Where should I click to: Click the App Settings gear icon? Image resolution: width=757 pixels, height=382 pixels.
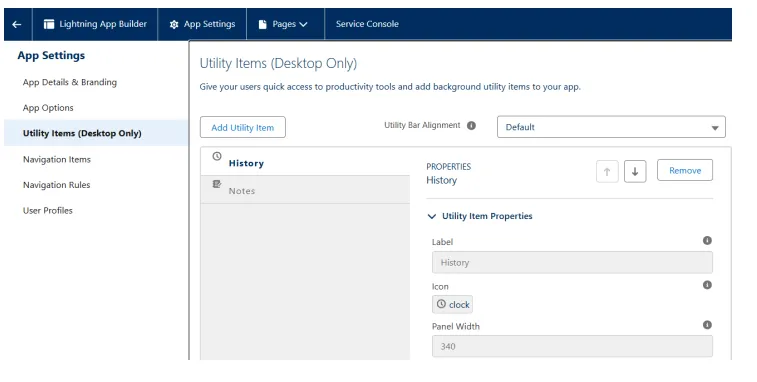tap(174, 24)
